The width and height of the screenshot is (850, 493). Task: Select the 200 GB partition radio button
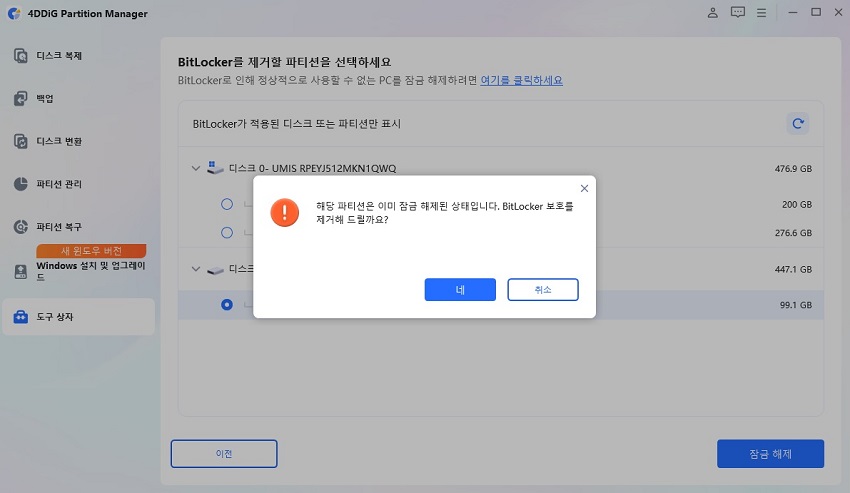(x=227, y=204)
